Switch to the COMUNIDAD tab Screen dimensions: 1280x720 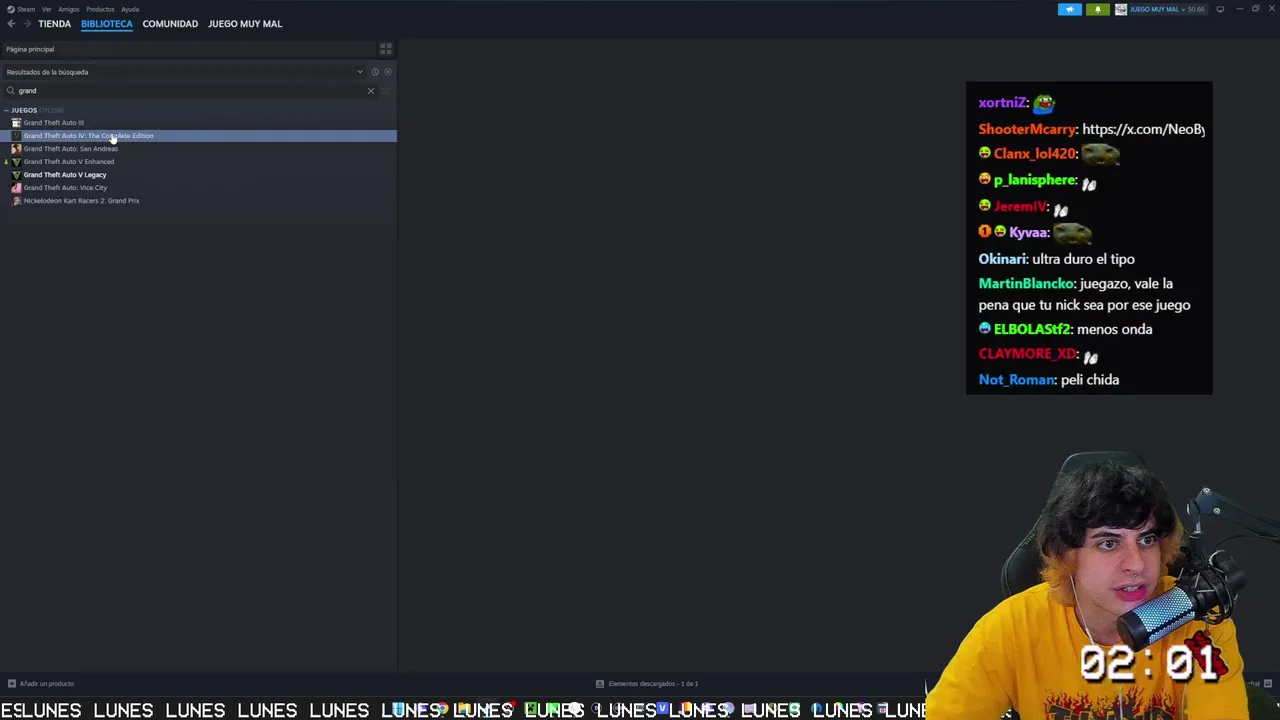(x=170, y=24)
